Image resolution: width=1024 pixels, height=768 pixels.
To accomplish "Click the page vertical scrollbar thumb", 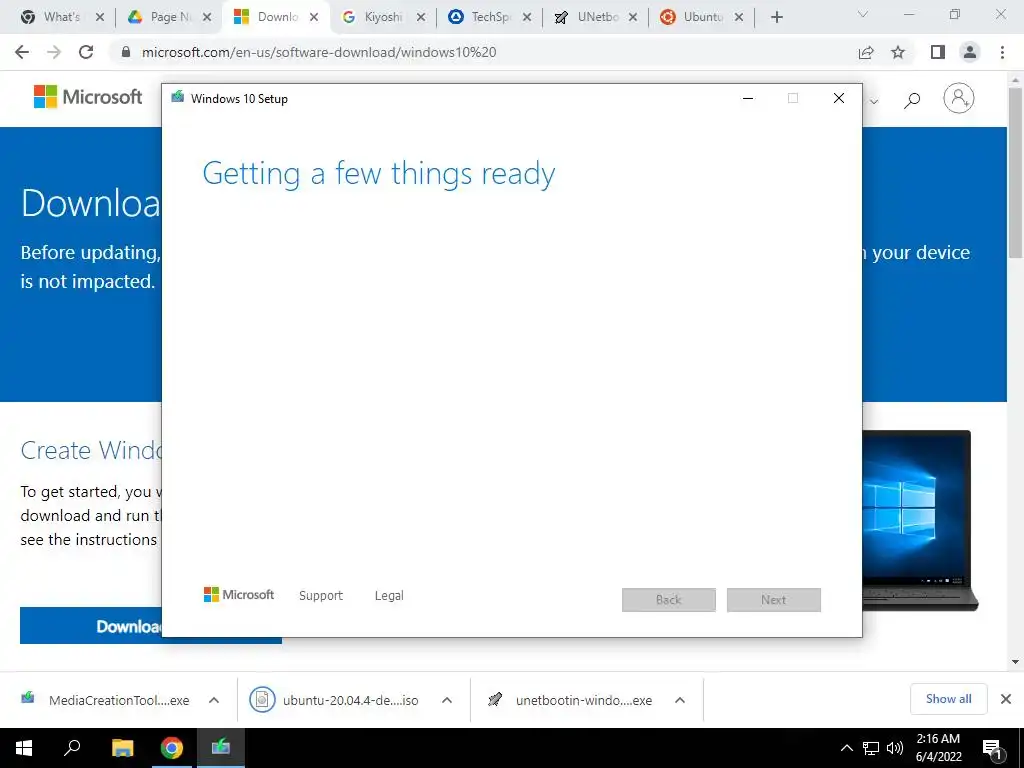I will coord(1015,171).
